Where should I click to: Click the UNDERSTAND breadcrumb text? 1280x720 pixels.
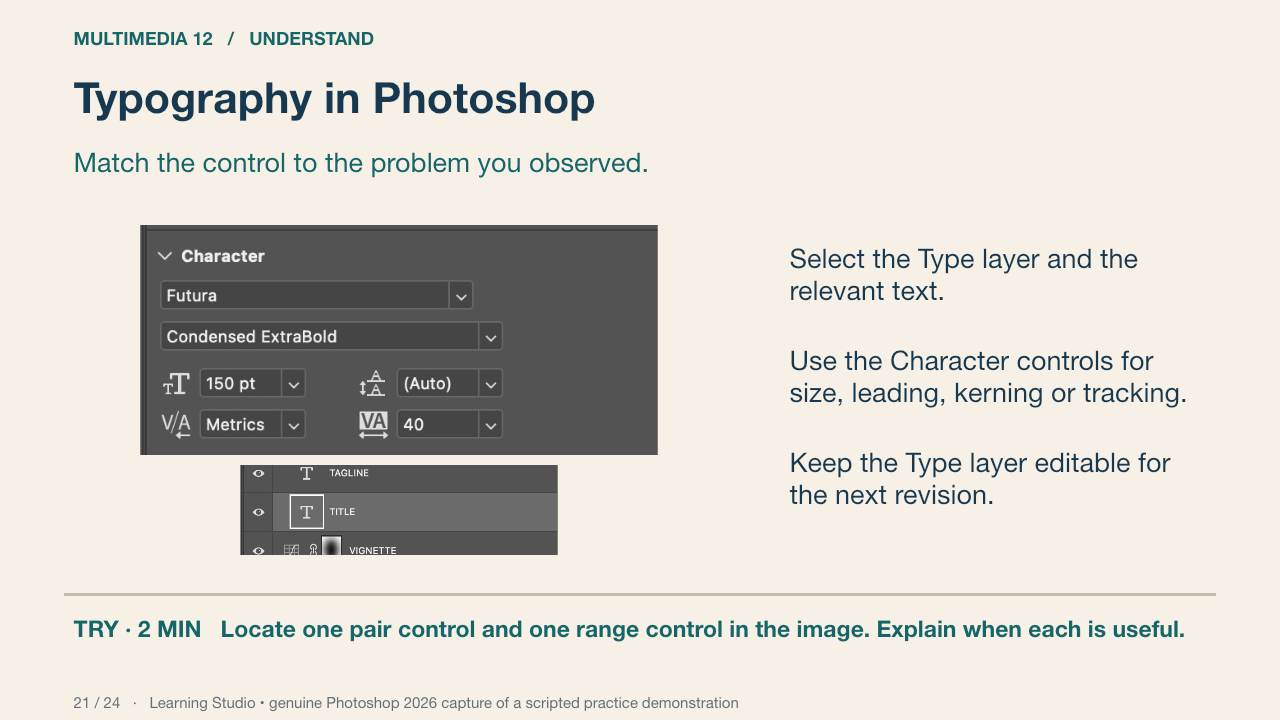tap(311, 39)
